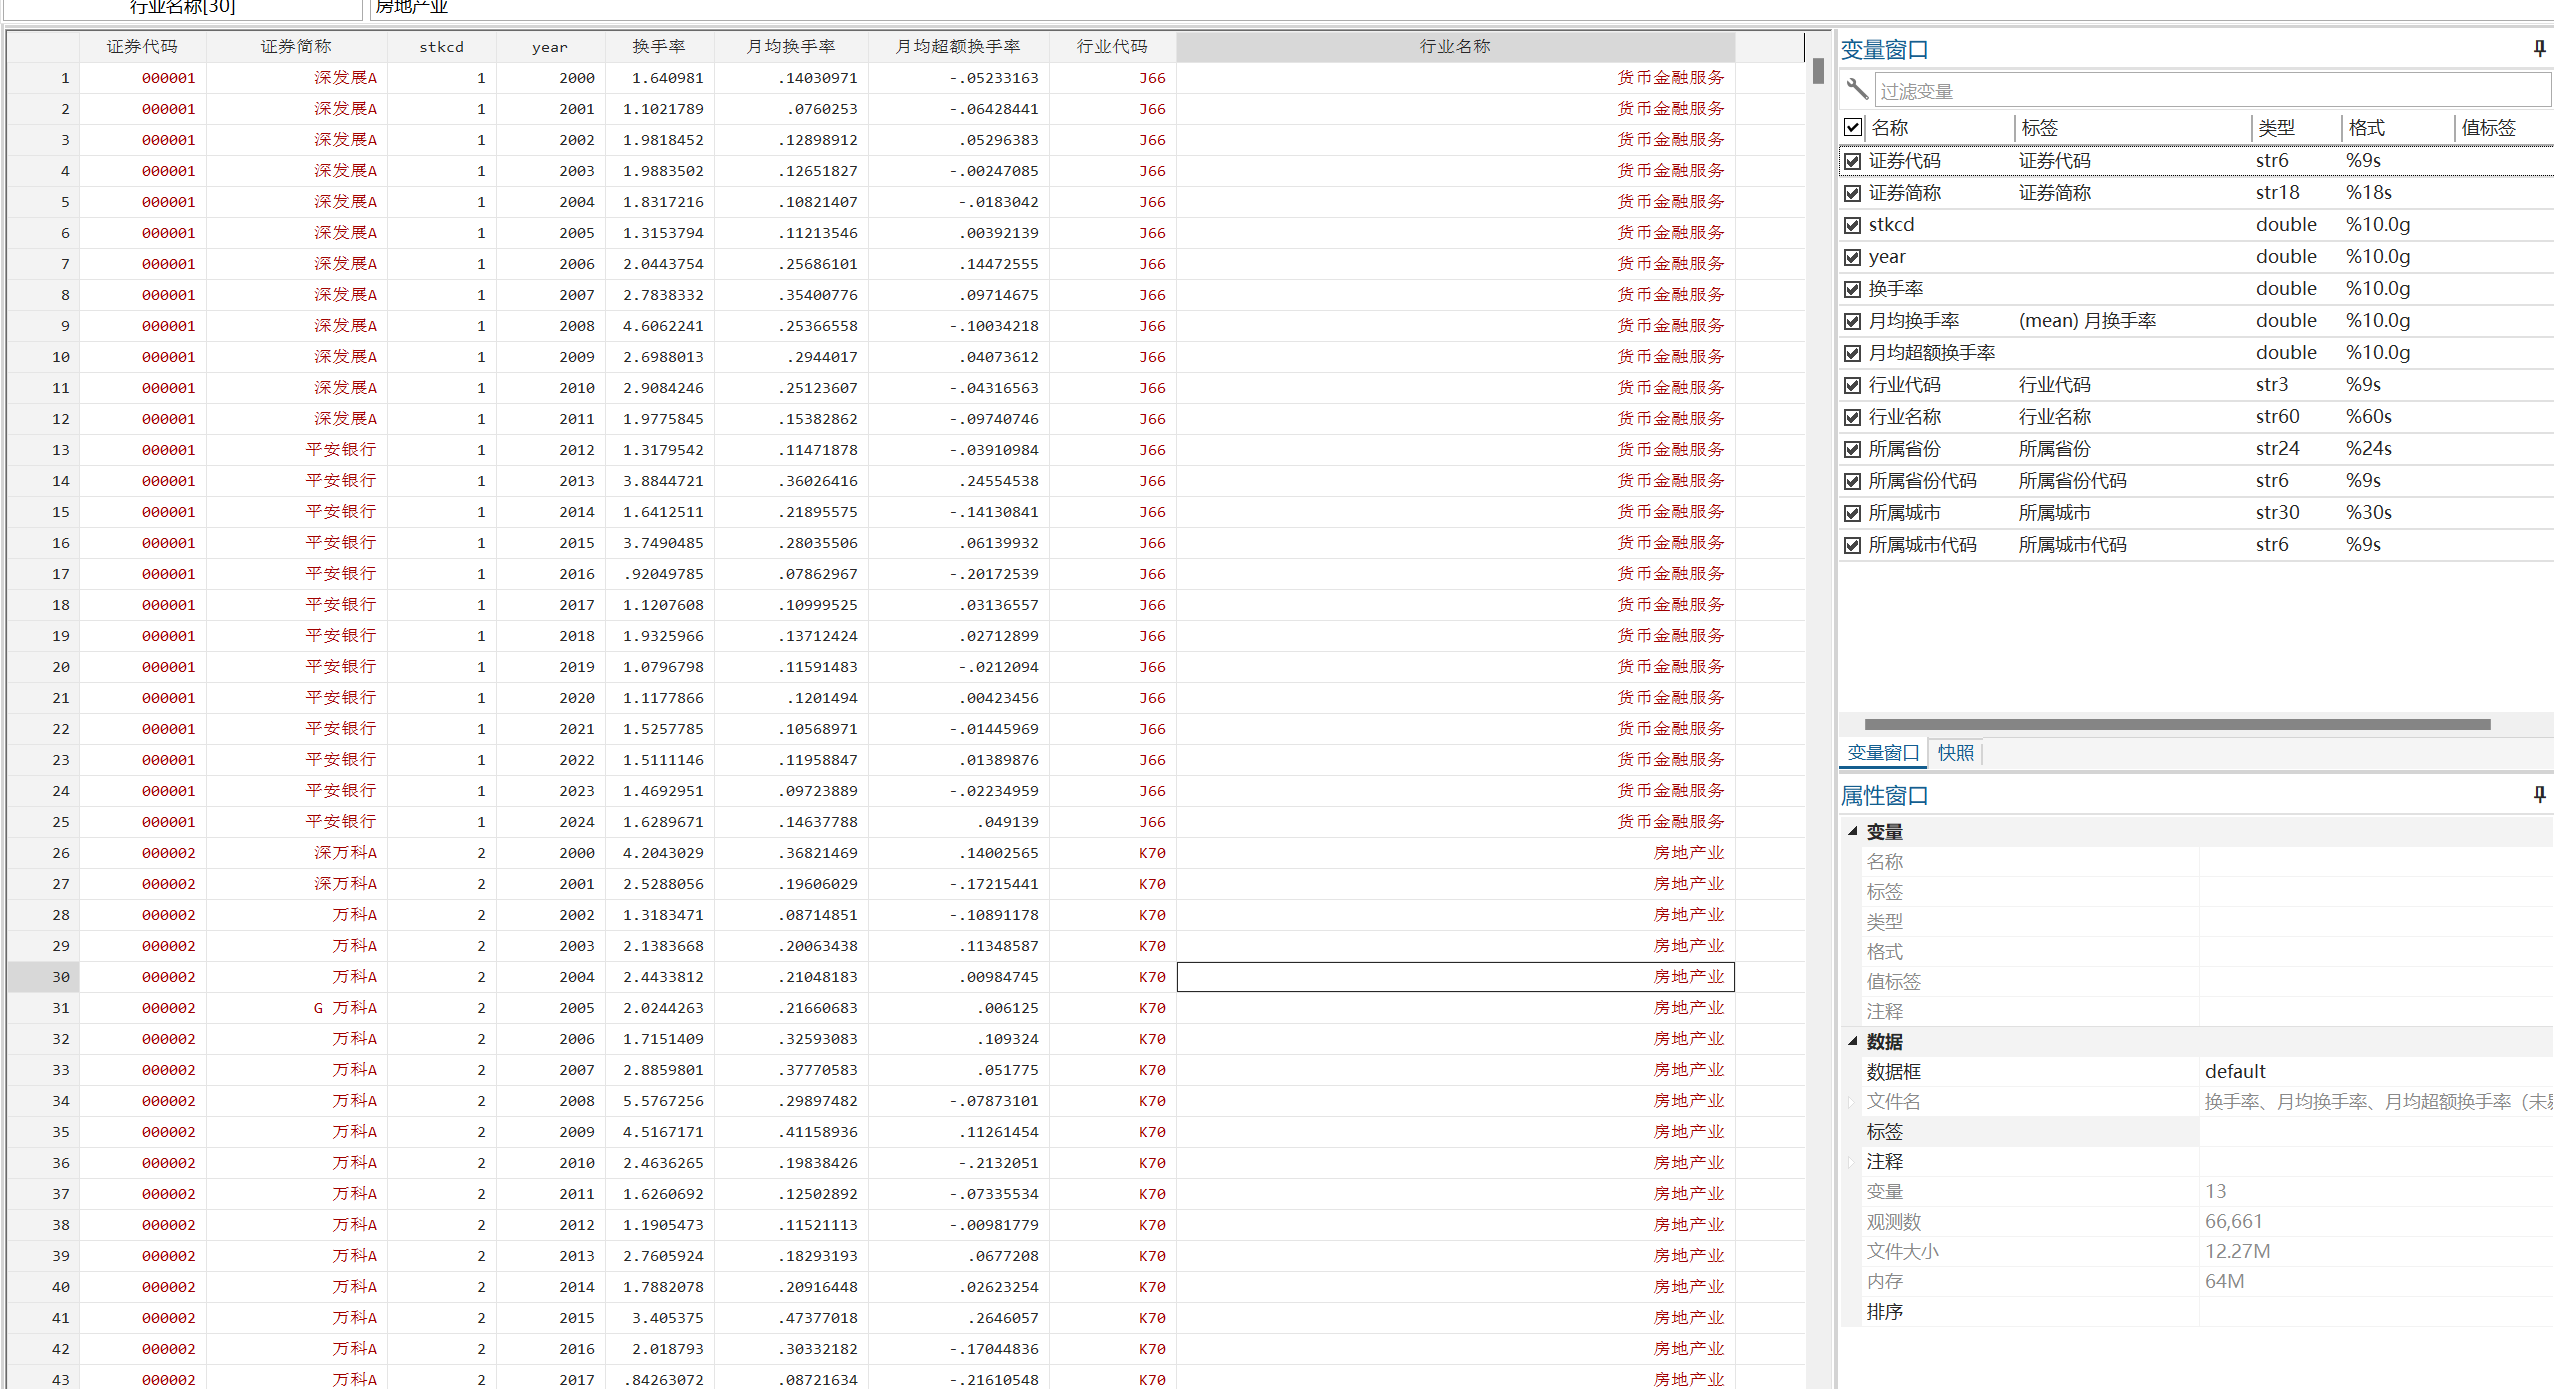Select the 变量窗口 tab

point(1883,753)
